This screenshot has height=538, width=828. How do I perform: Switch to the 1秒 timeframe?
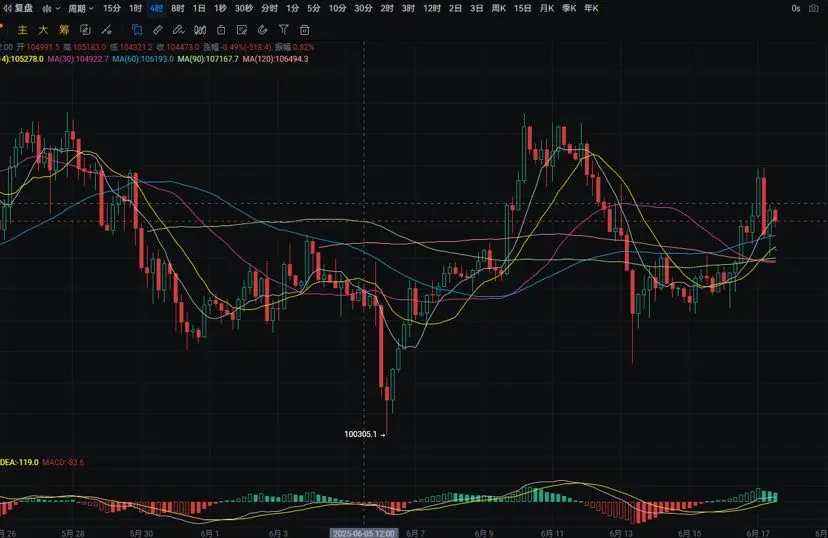click(x=220, y=8)
